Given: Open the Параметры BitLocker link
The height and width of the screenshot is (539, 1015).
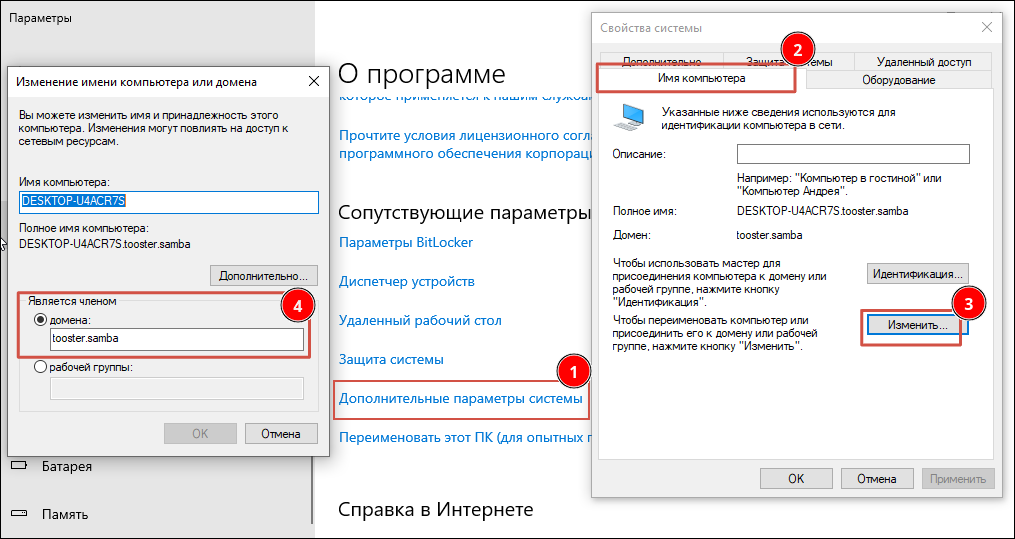Looking at the screenshot, I should point(406,242).
